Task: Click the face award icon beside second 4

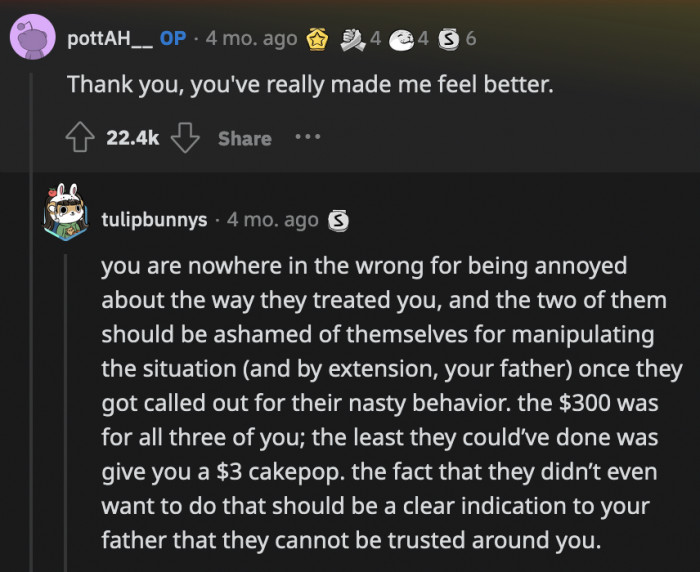Action: click(401, 39)
